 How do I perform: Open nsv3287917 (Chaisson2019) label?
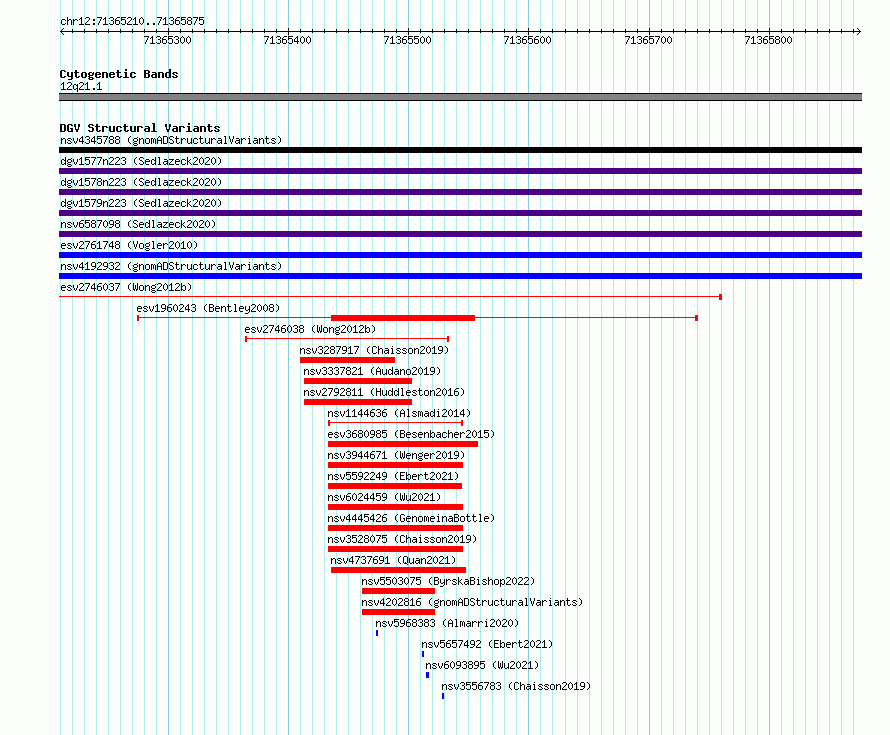click(374, 350)
